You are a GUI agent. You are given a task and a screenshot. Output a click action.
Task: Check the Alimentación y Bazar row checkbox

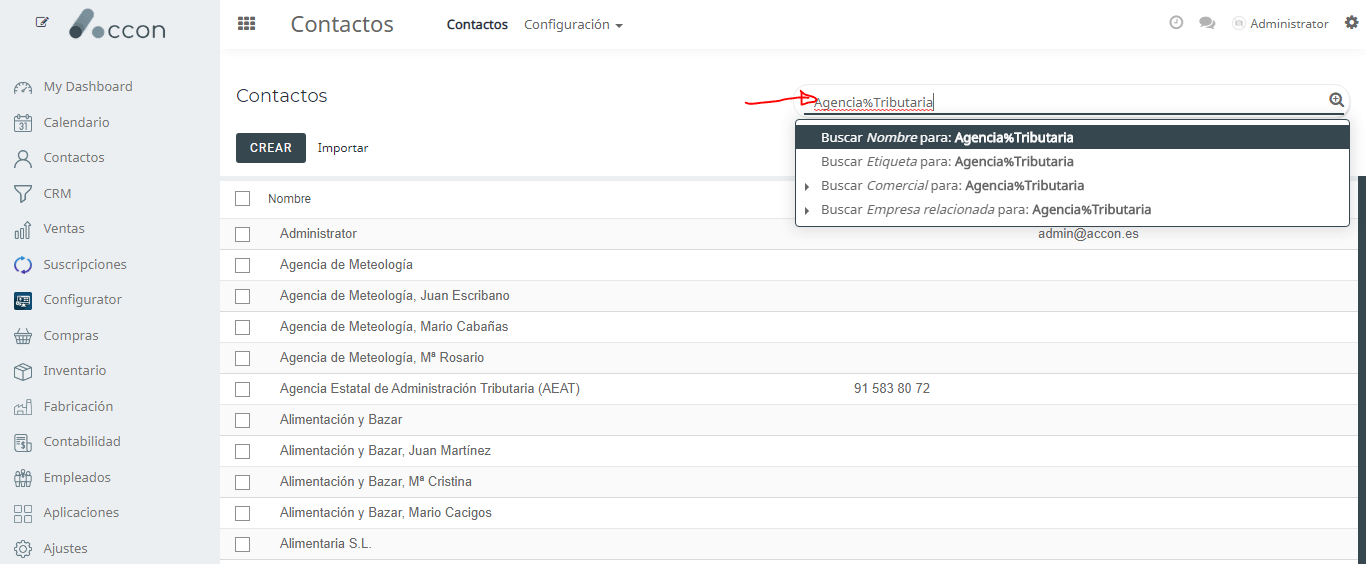coord(242,420)
